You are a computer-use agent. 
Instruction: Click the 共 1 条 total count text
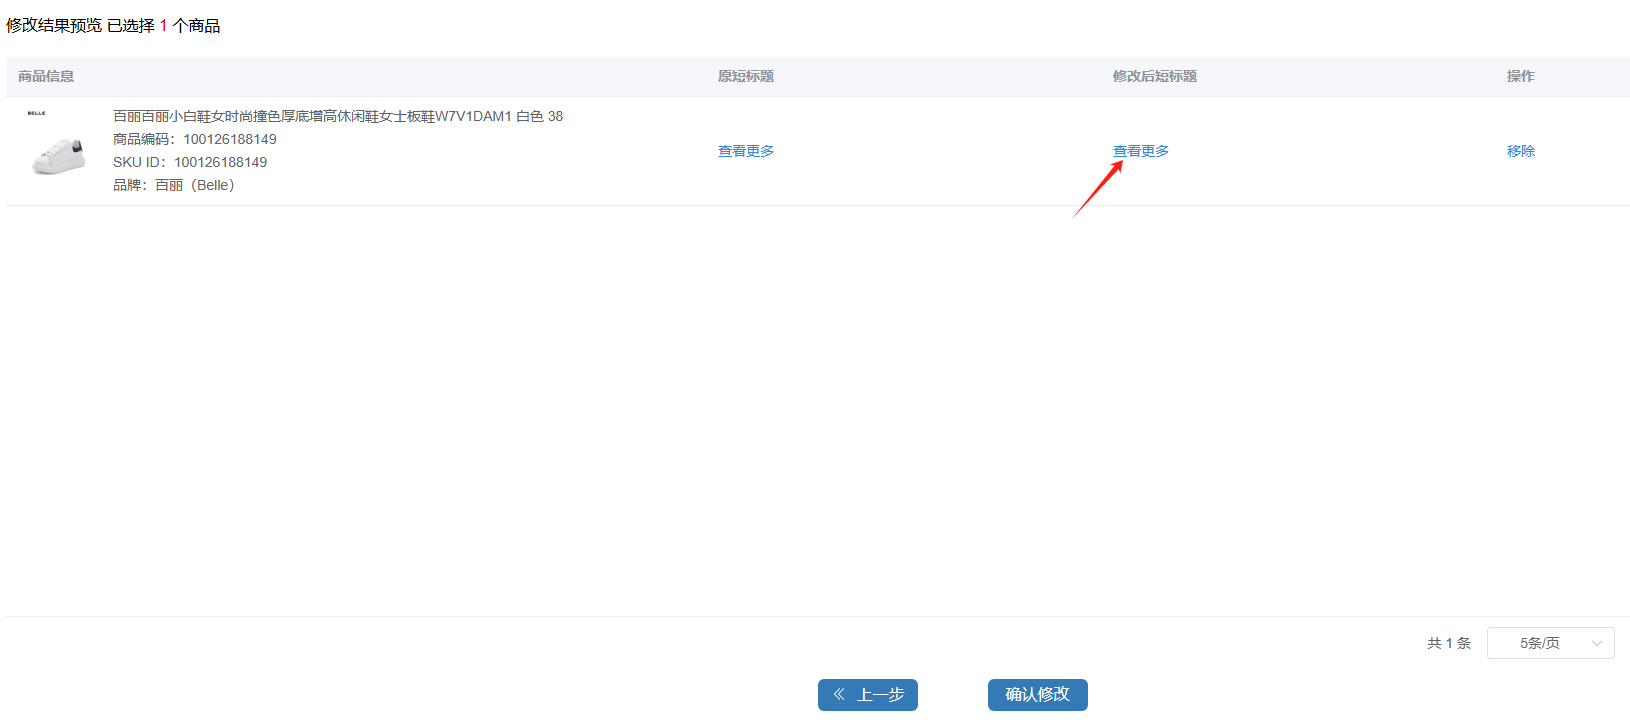point(1448,643)
